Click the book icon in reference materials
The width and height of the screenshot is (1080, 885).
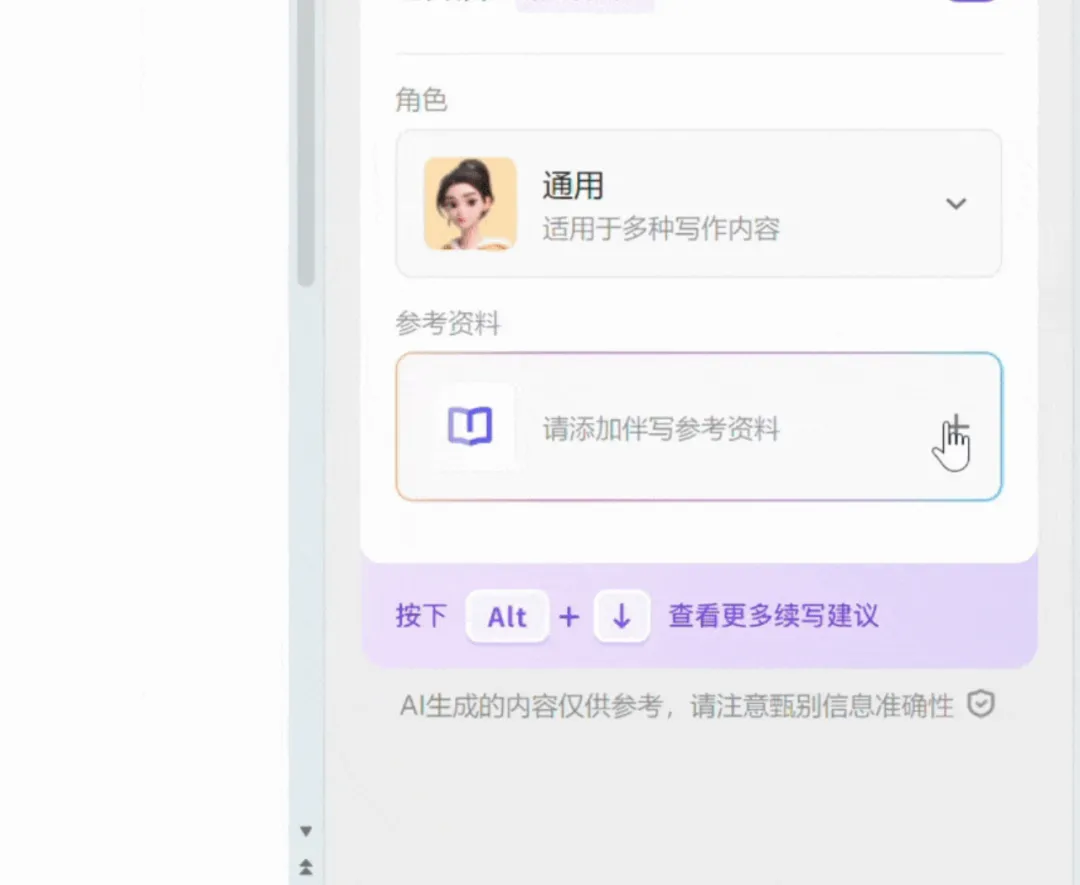[x=470, y=427]
